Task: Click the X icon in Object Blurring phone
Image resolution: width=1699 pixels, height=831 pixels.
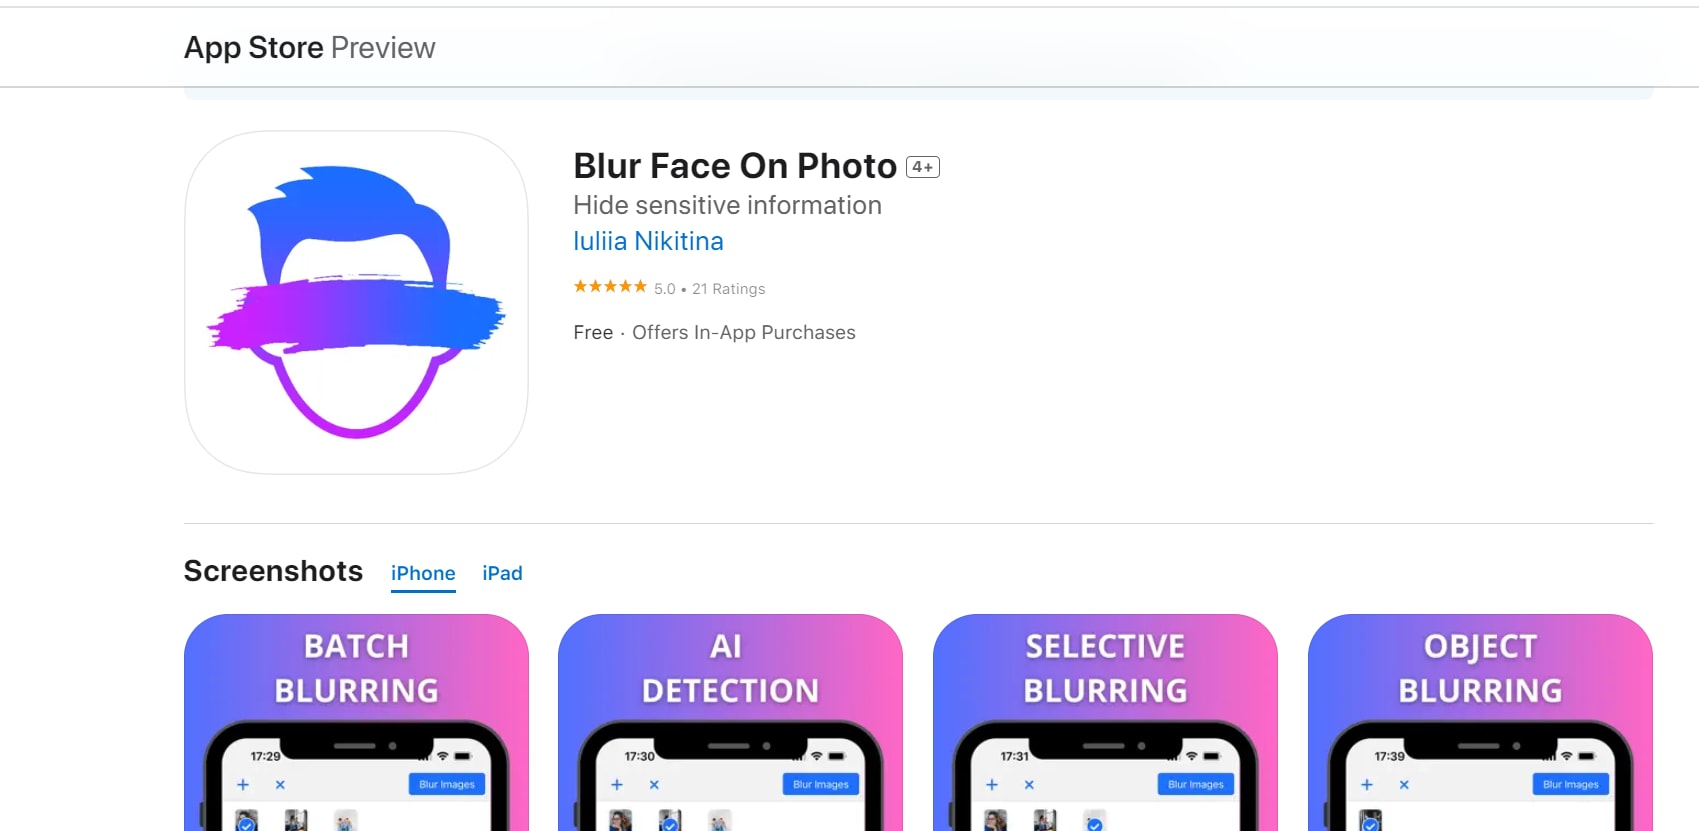Action: pos(1404,785)
